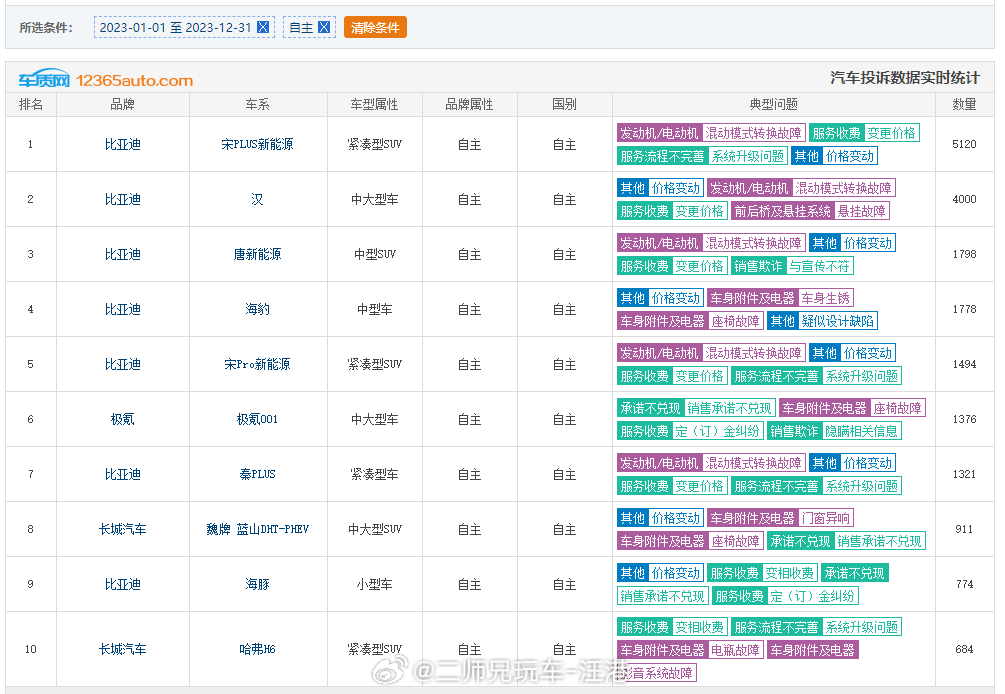The image size is (1005, 694).
Task: Click the 品牌属性 column header
Action: 469,104
